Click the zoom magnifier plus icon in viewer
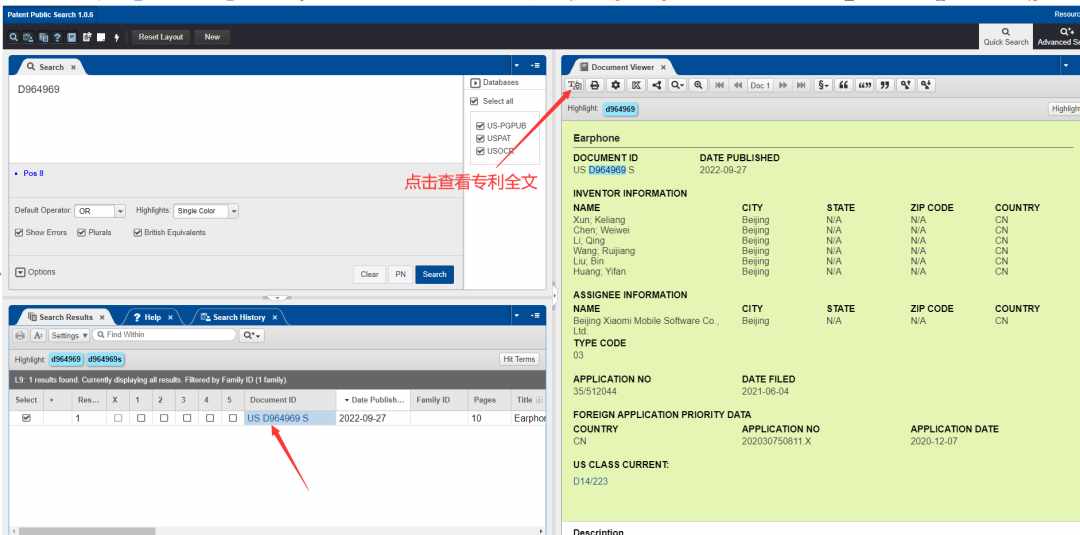Screen dimensions: 1080x535 (698, 85)
